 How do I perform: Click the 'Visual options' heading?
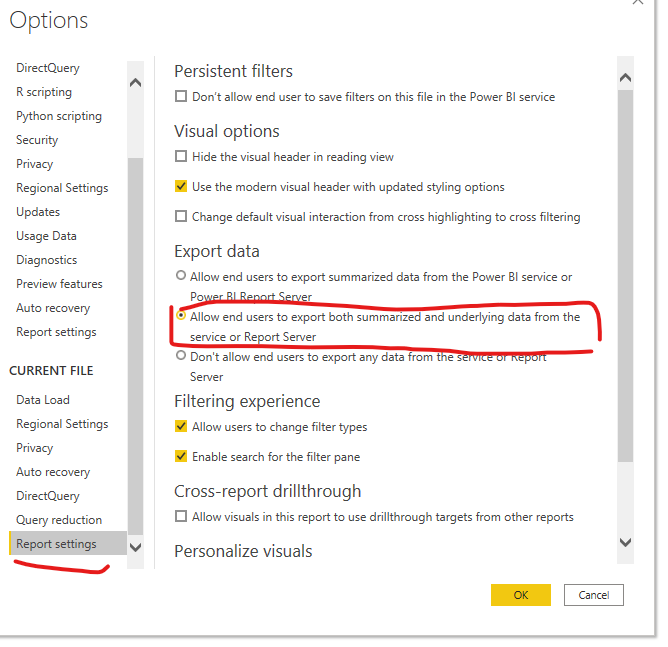(227, 131)
